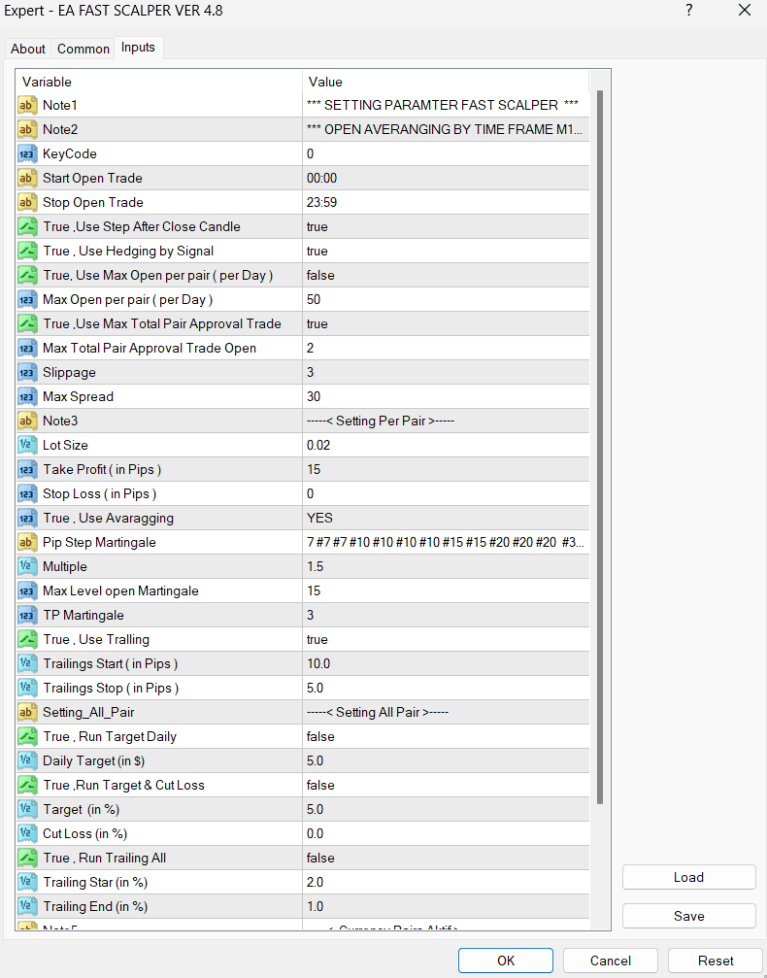
Task: Click the boolean icon beside Use Hedging by Signal
Action: coord(28,251)
